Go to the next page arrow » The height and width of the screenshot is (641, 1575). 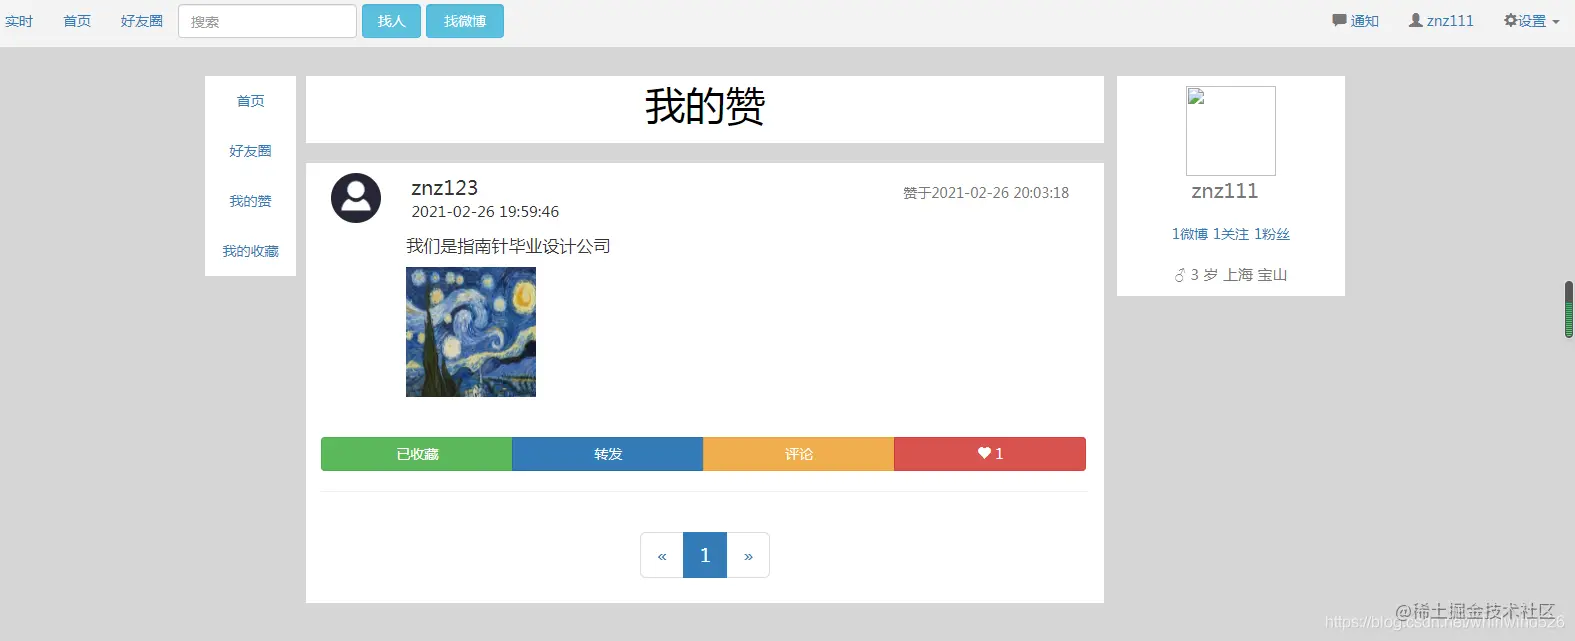coord(748,555)
